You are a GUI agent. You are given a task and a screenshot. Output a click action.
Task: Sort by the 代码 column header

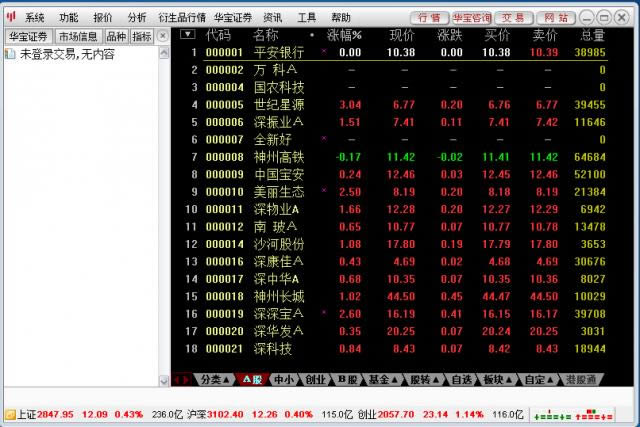pos(218,35)
